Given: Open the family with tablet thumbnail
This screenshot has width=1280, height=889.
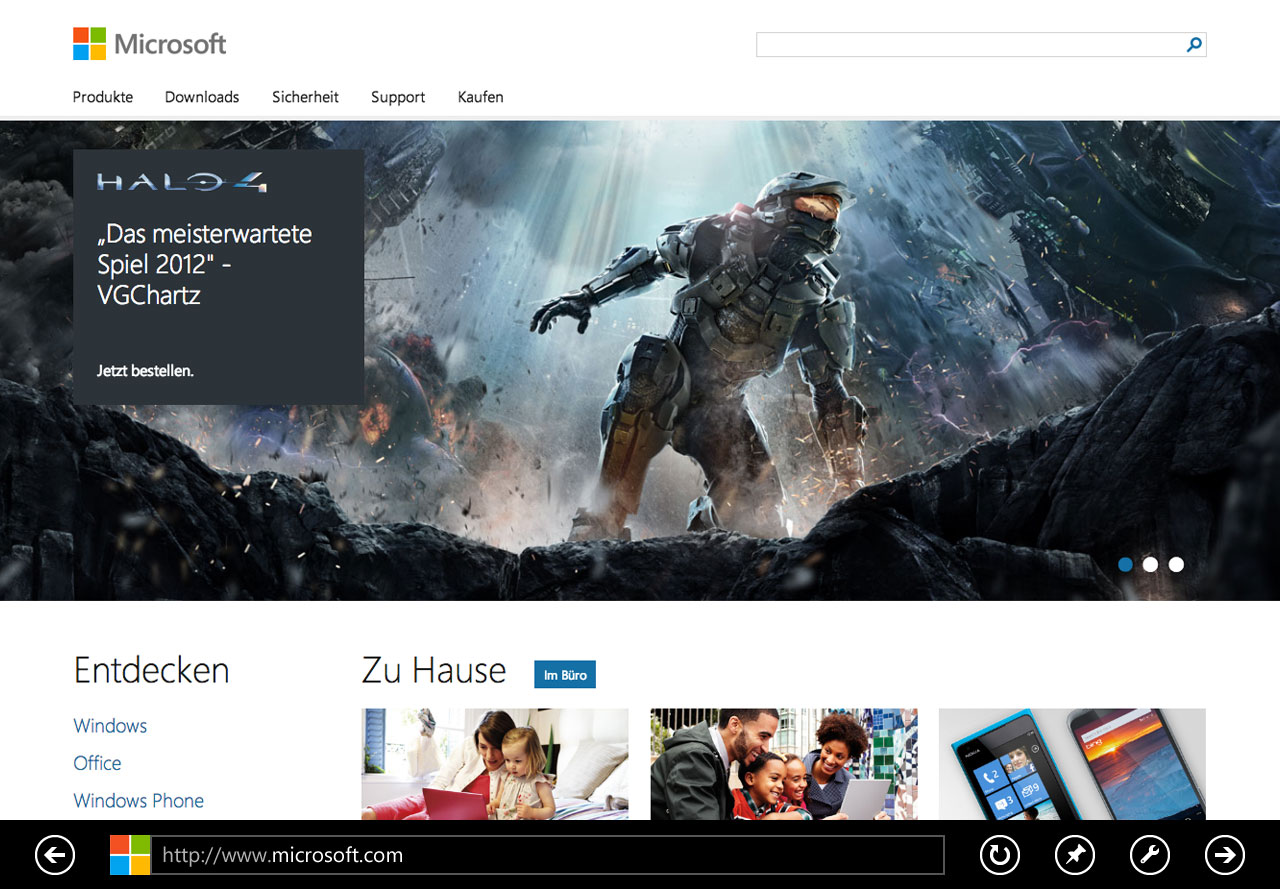Looking at the screenshot, I should pyautogui.click(x=784, y=764).
